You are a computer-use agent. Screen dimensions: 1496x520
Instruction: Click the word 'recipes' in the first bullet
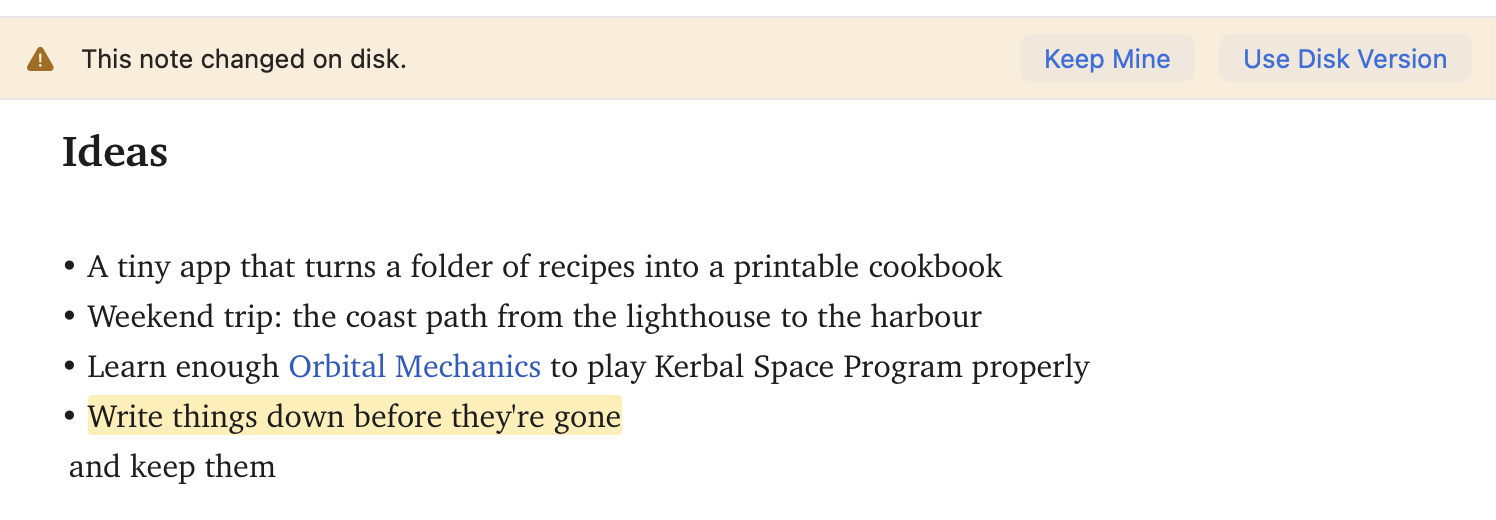pyautogui.click(x=587, y=268)
